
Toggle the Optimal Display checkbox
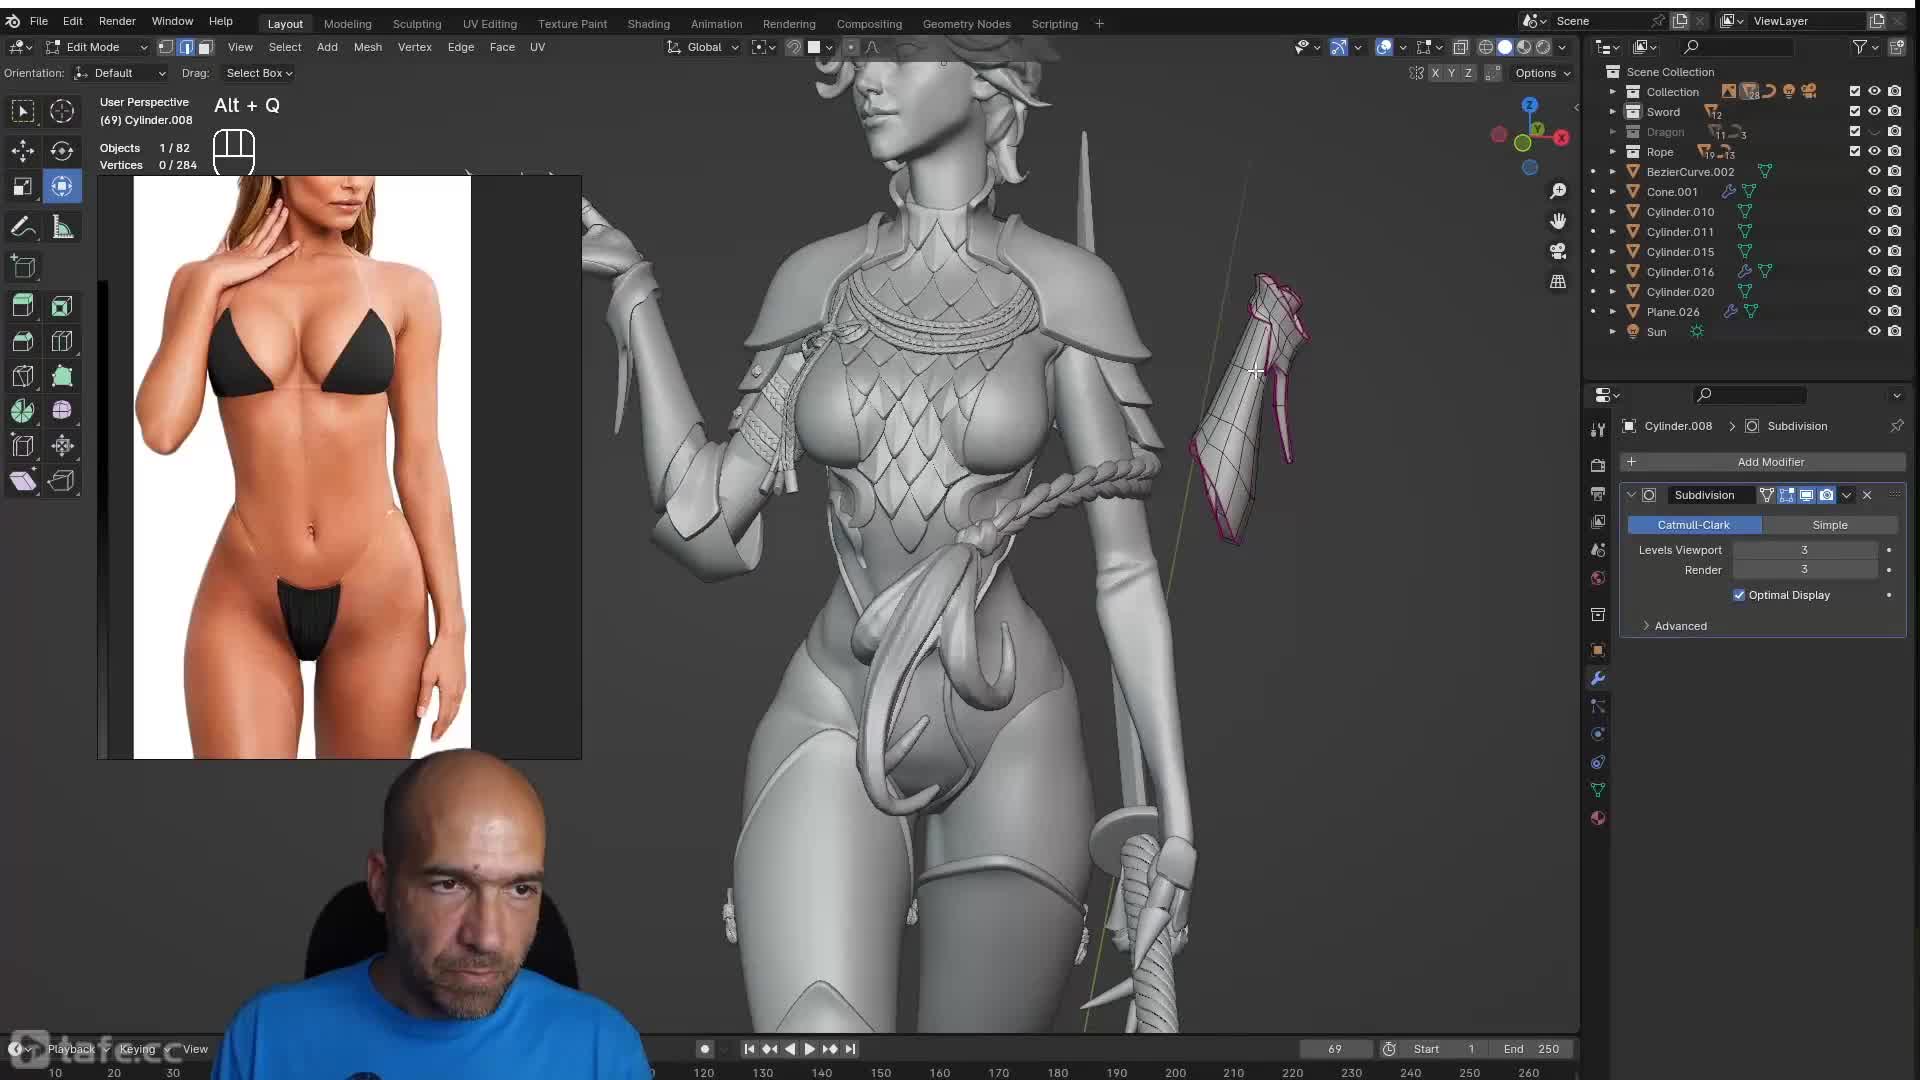[x=1739, y=595]
